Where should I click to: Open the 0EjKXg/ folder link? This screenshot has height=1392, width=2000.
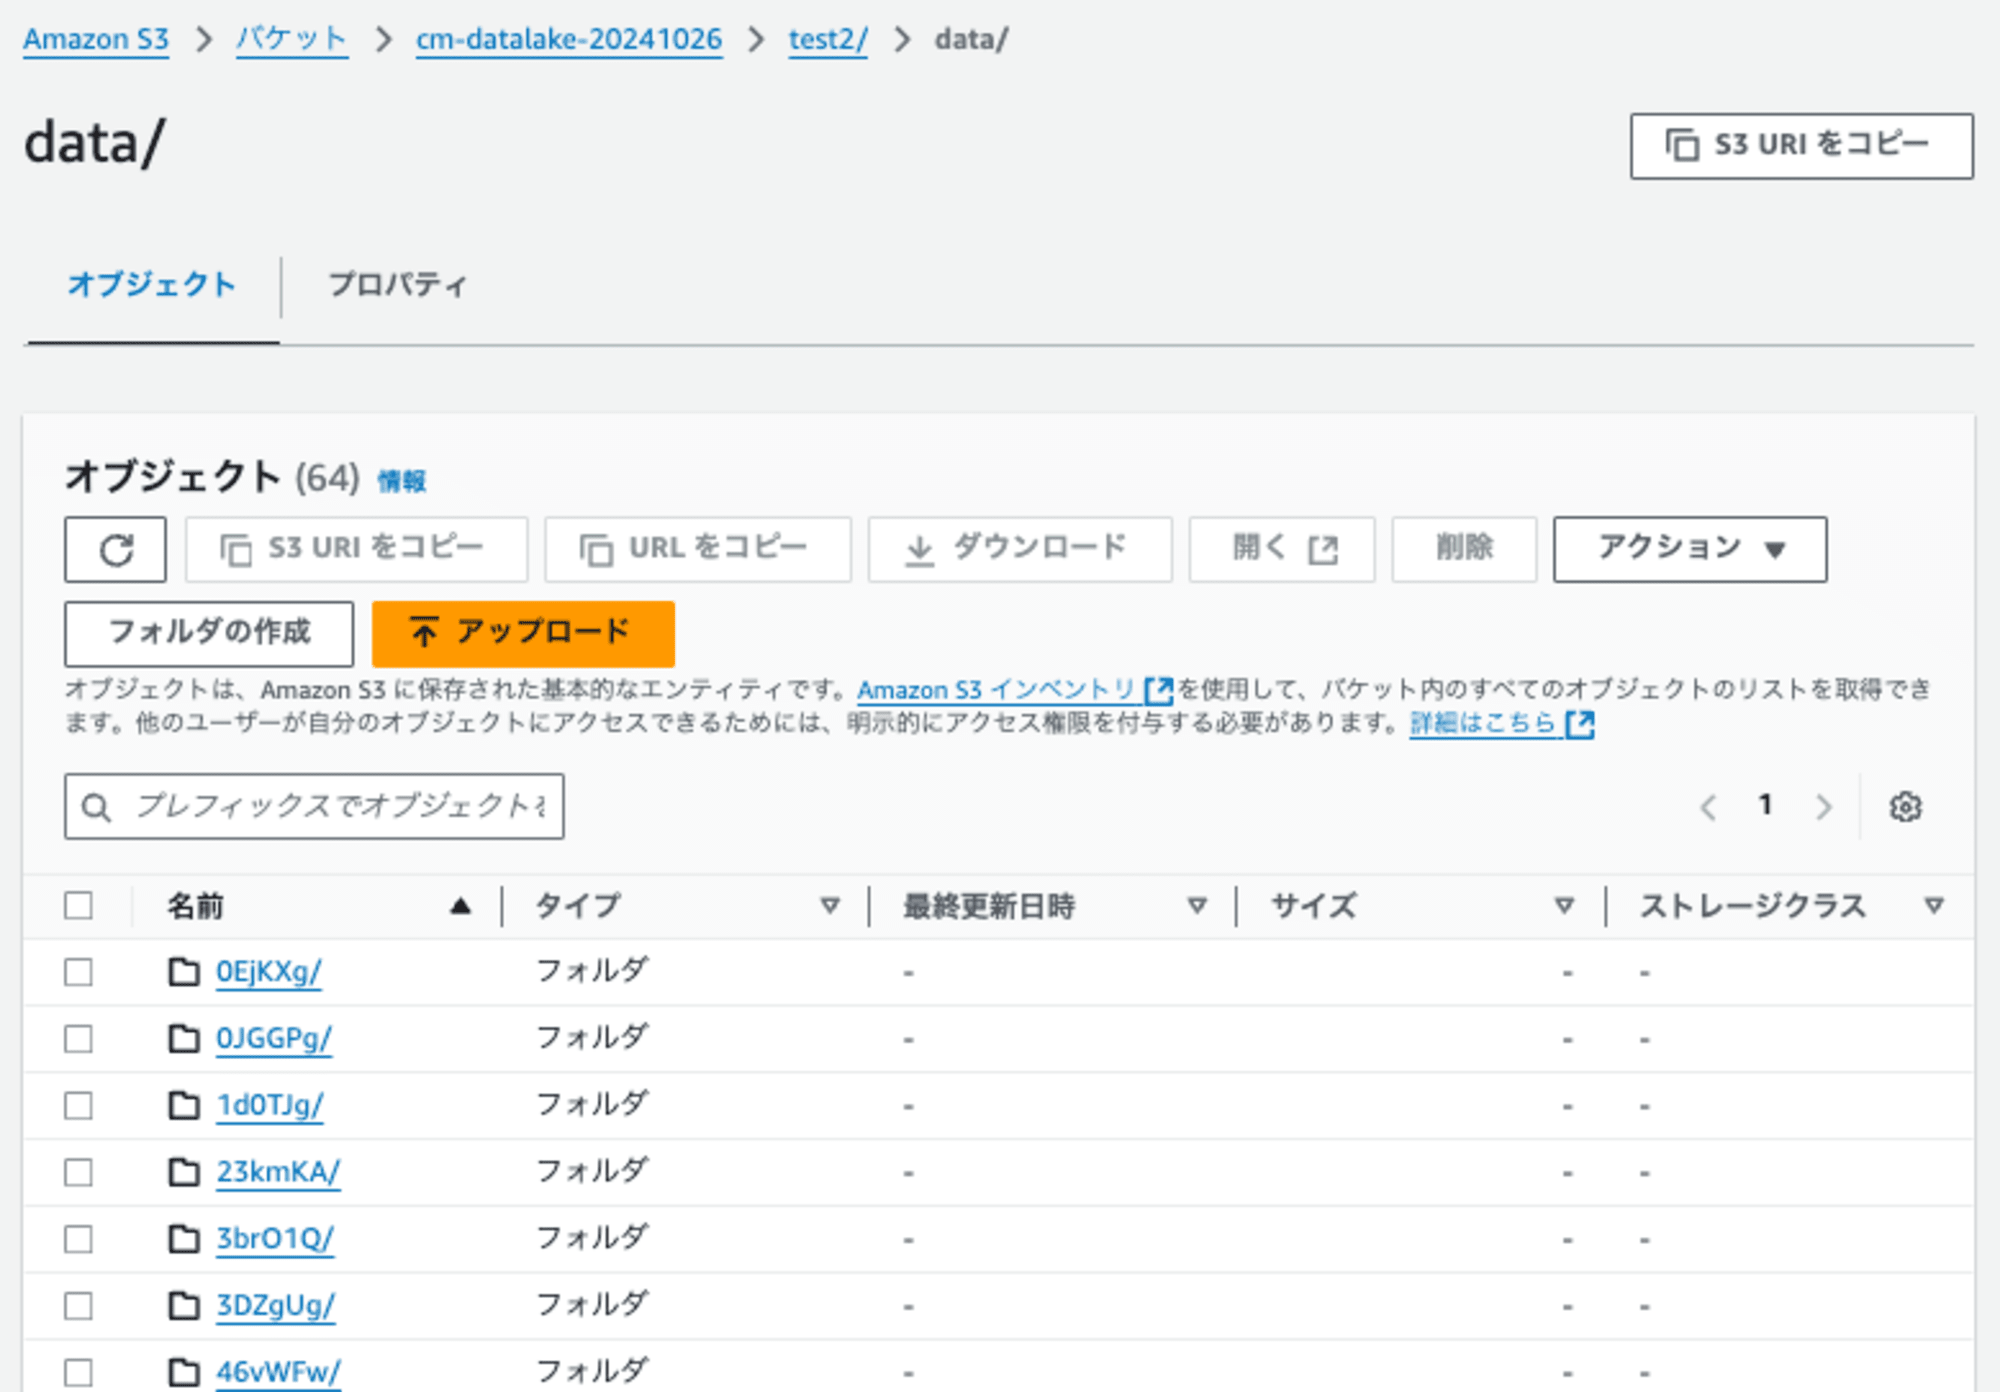(269, 972)
